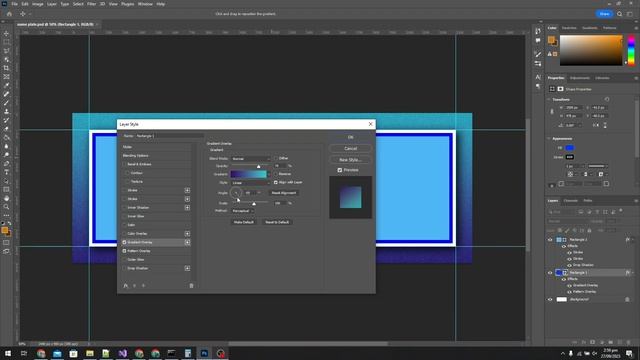Hide Rectangle 2 layer visibility
The width and height of the screenshot is (640, 360).
click(550, 240)
